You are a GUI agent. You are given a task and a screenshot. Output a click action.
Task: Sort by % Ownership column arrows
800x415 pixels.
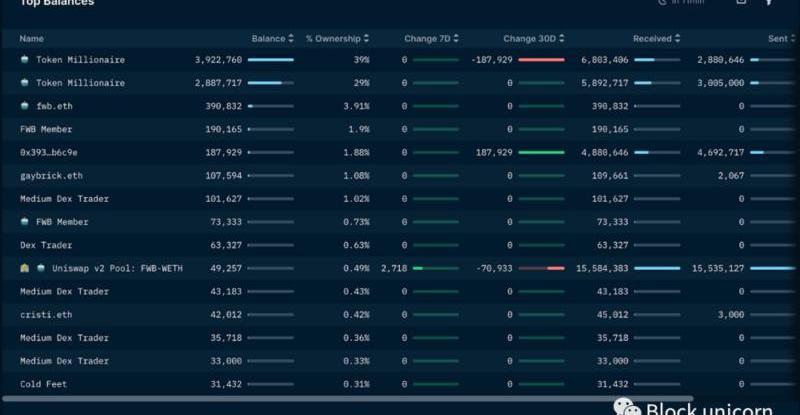pos(367,39)
